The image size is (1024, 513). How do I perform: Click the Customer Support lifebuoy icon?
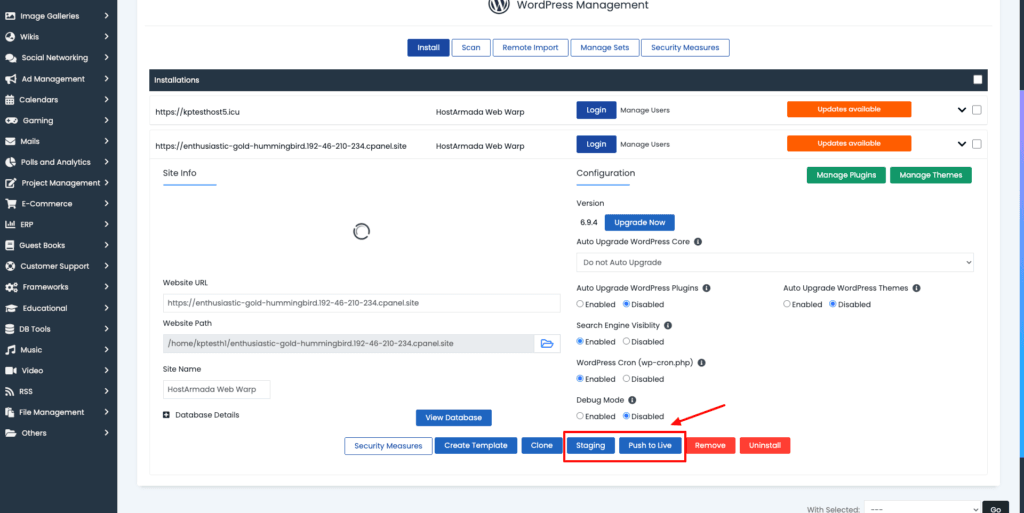click(10, 266)
